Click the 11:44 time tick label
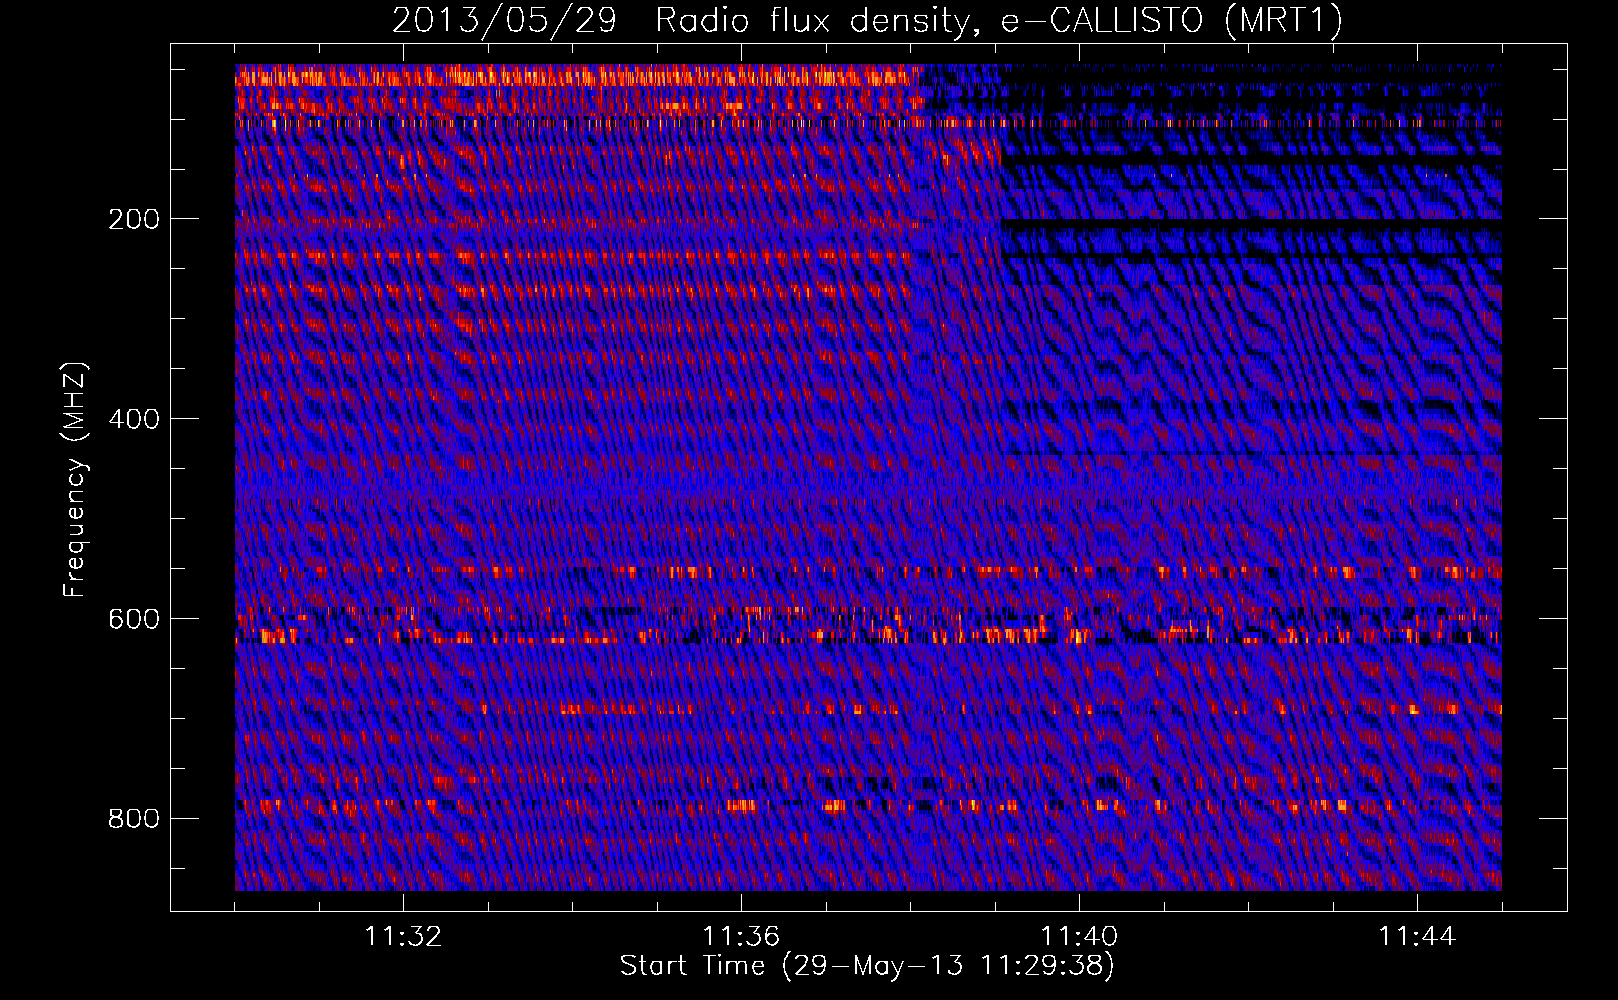Viewport: 1618px width, 1000px height. [1417, 937]
